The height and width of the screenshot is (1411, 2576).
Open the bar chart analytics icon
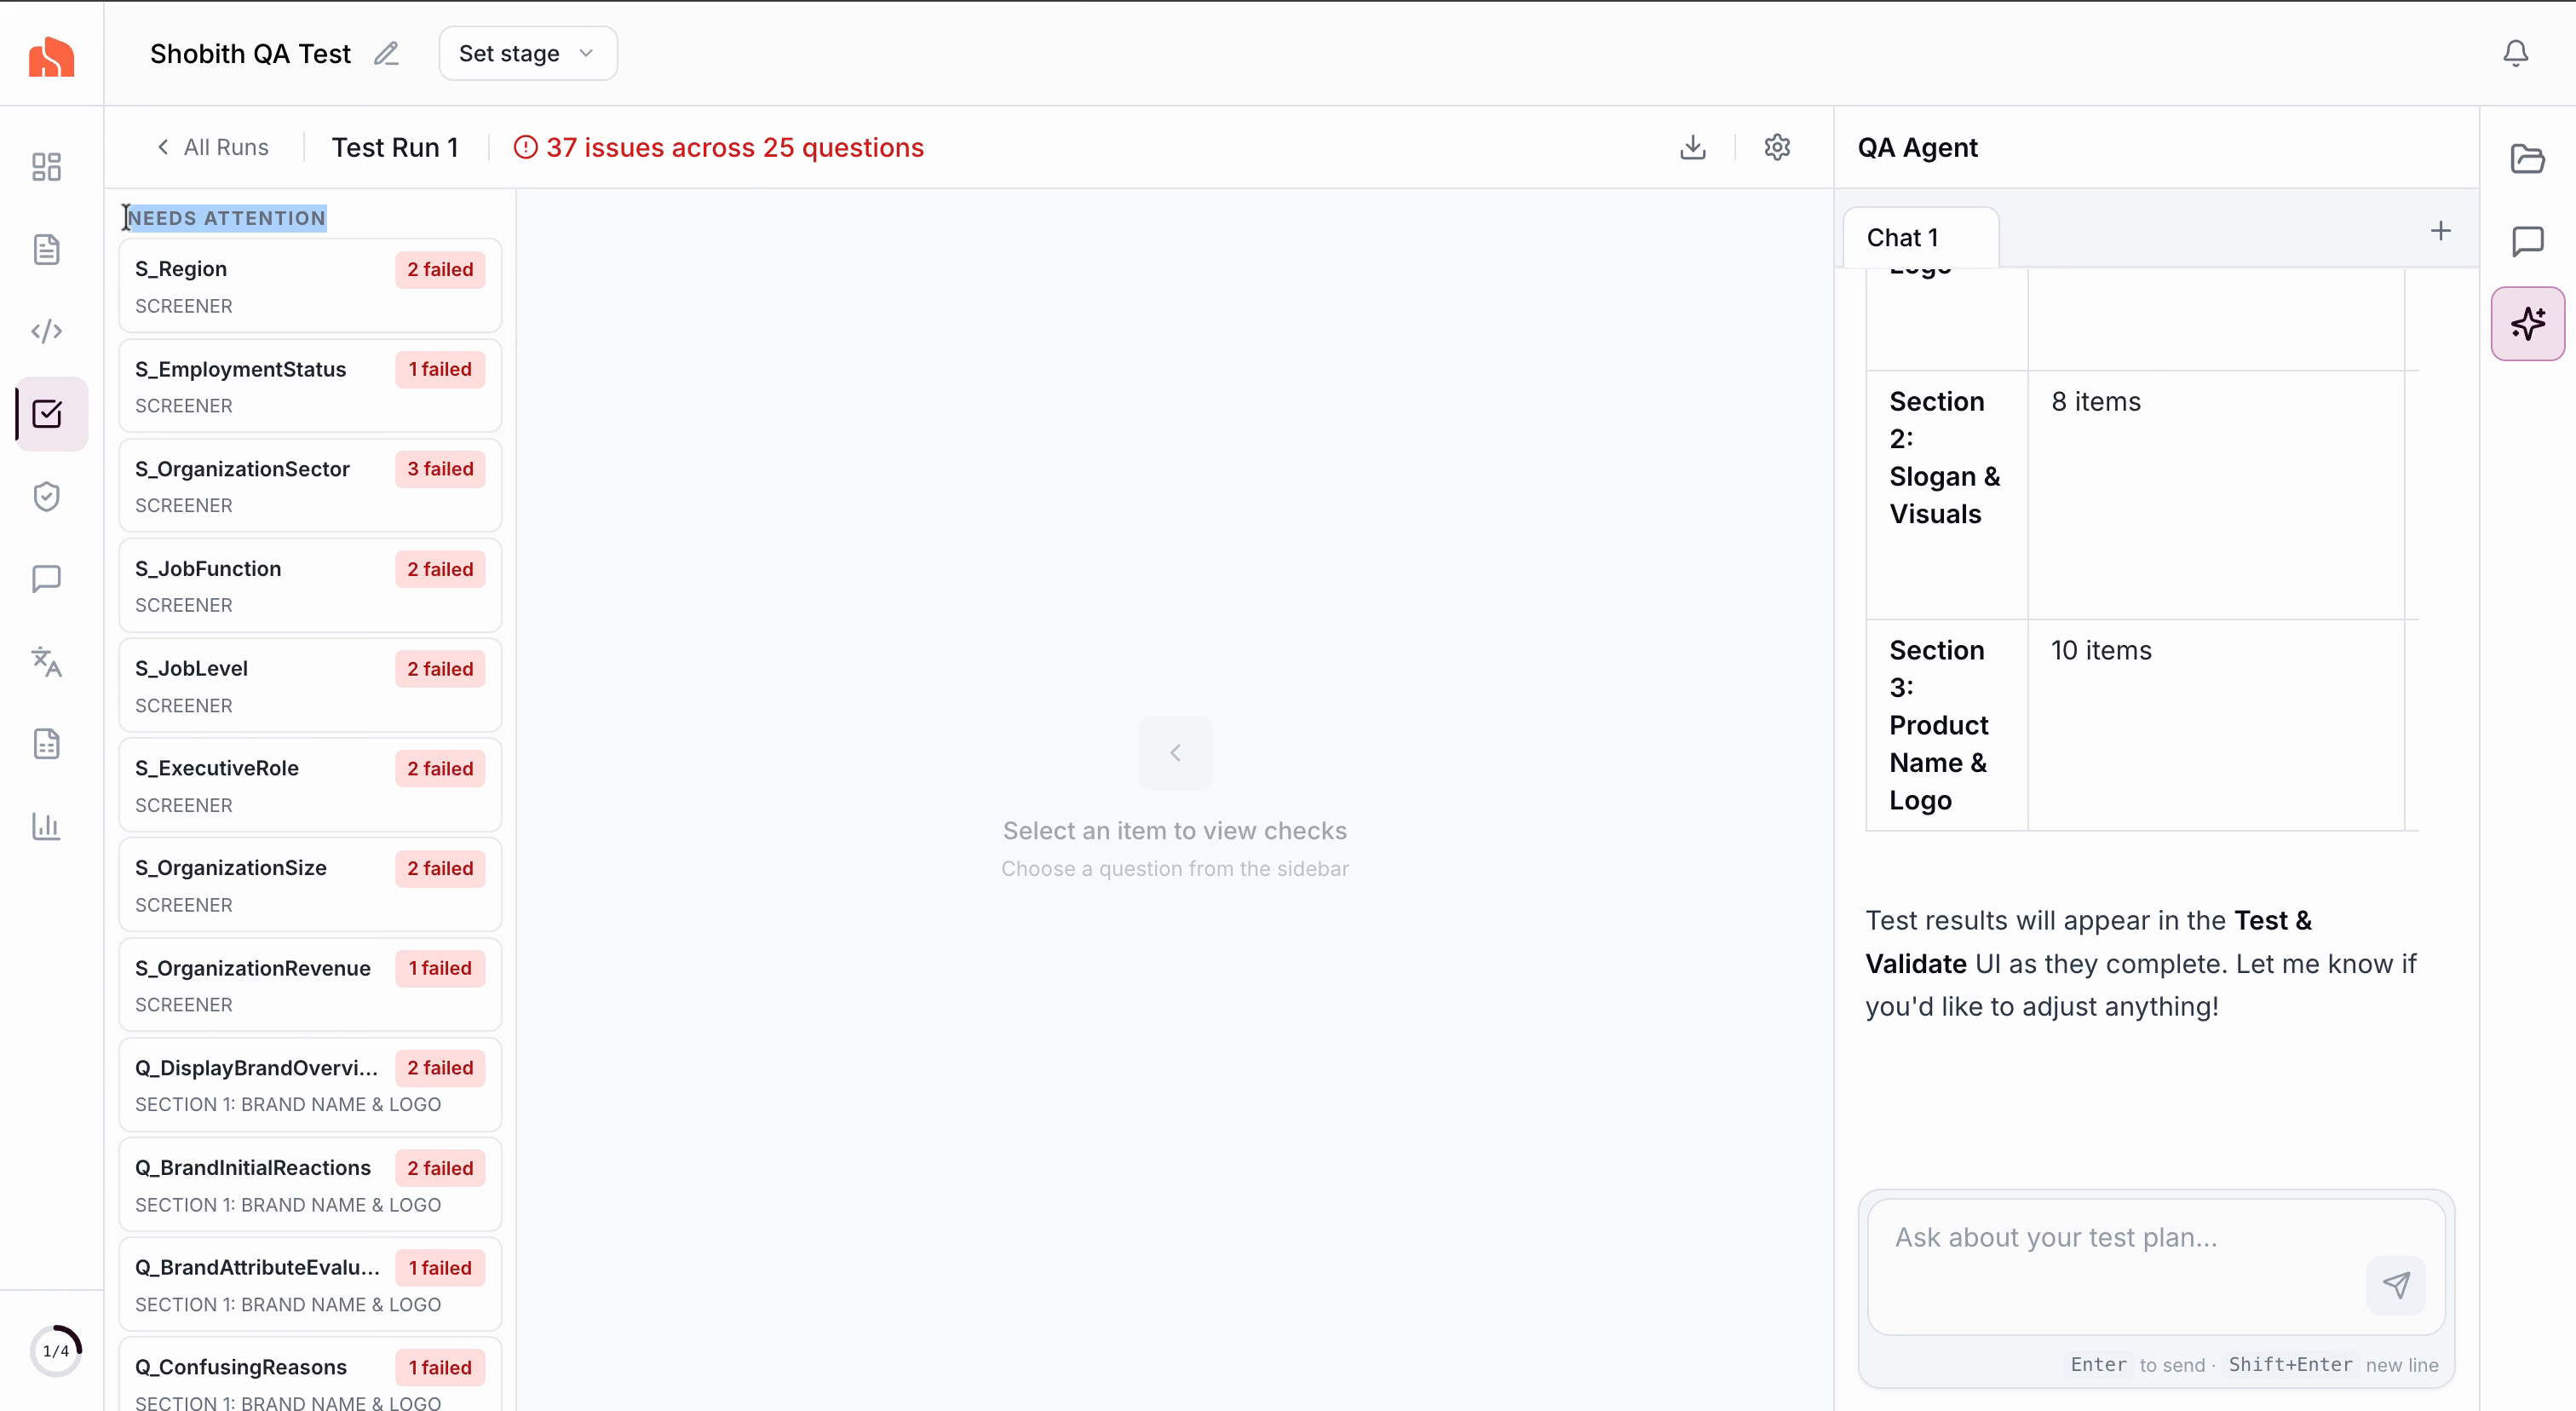coord(47,826)
